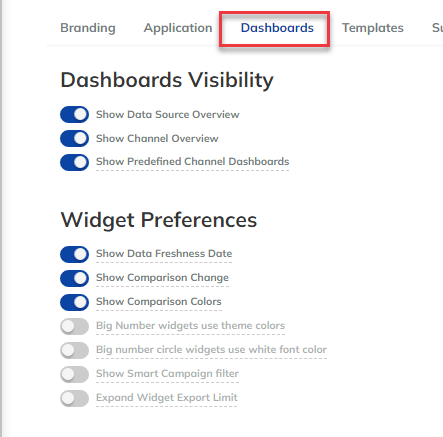
Task: Click the Expand Widget Export Limit label
Action: point(167,398)
